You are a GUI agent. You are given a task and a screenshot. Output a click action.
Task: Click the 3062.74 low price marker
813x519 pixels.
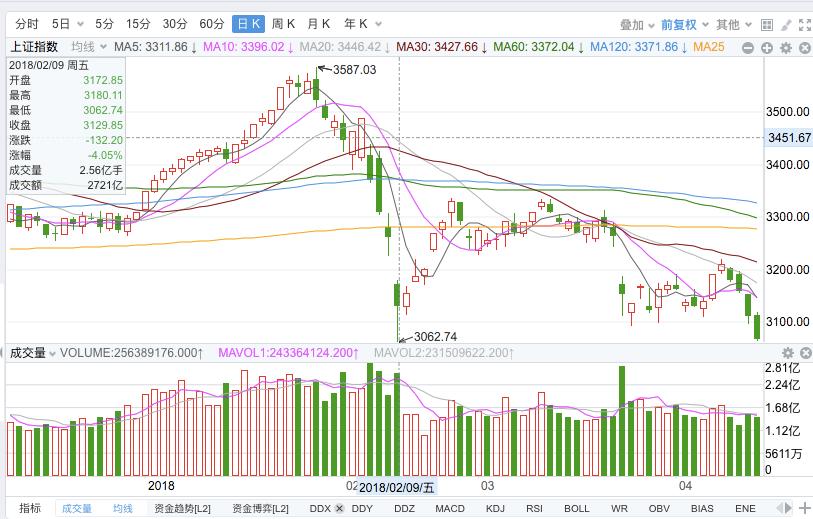[436, 336]
